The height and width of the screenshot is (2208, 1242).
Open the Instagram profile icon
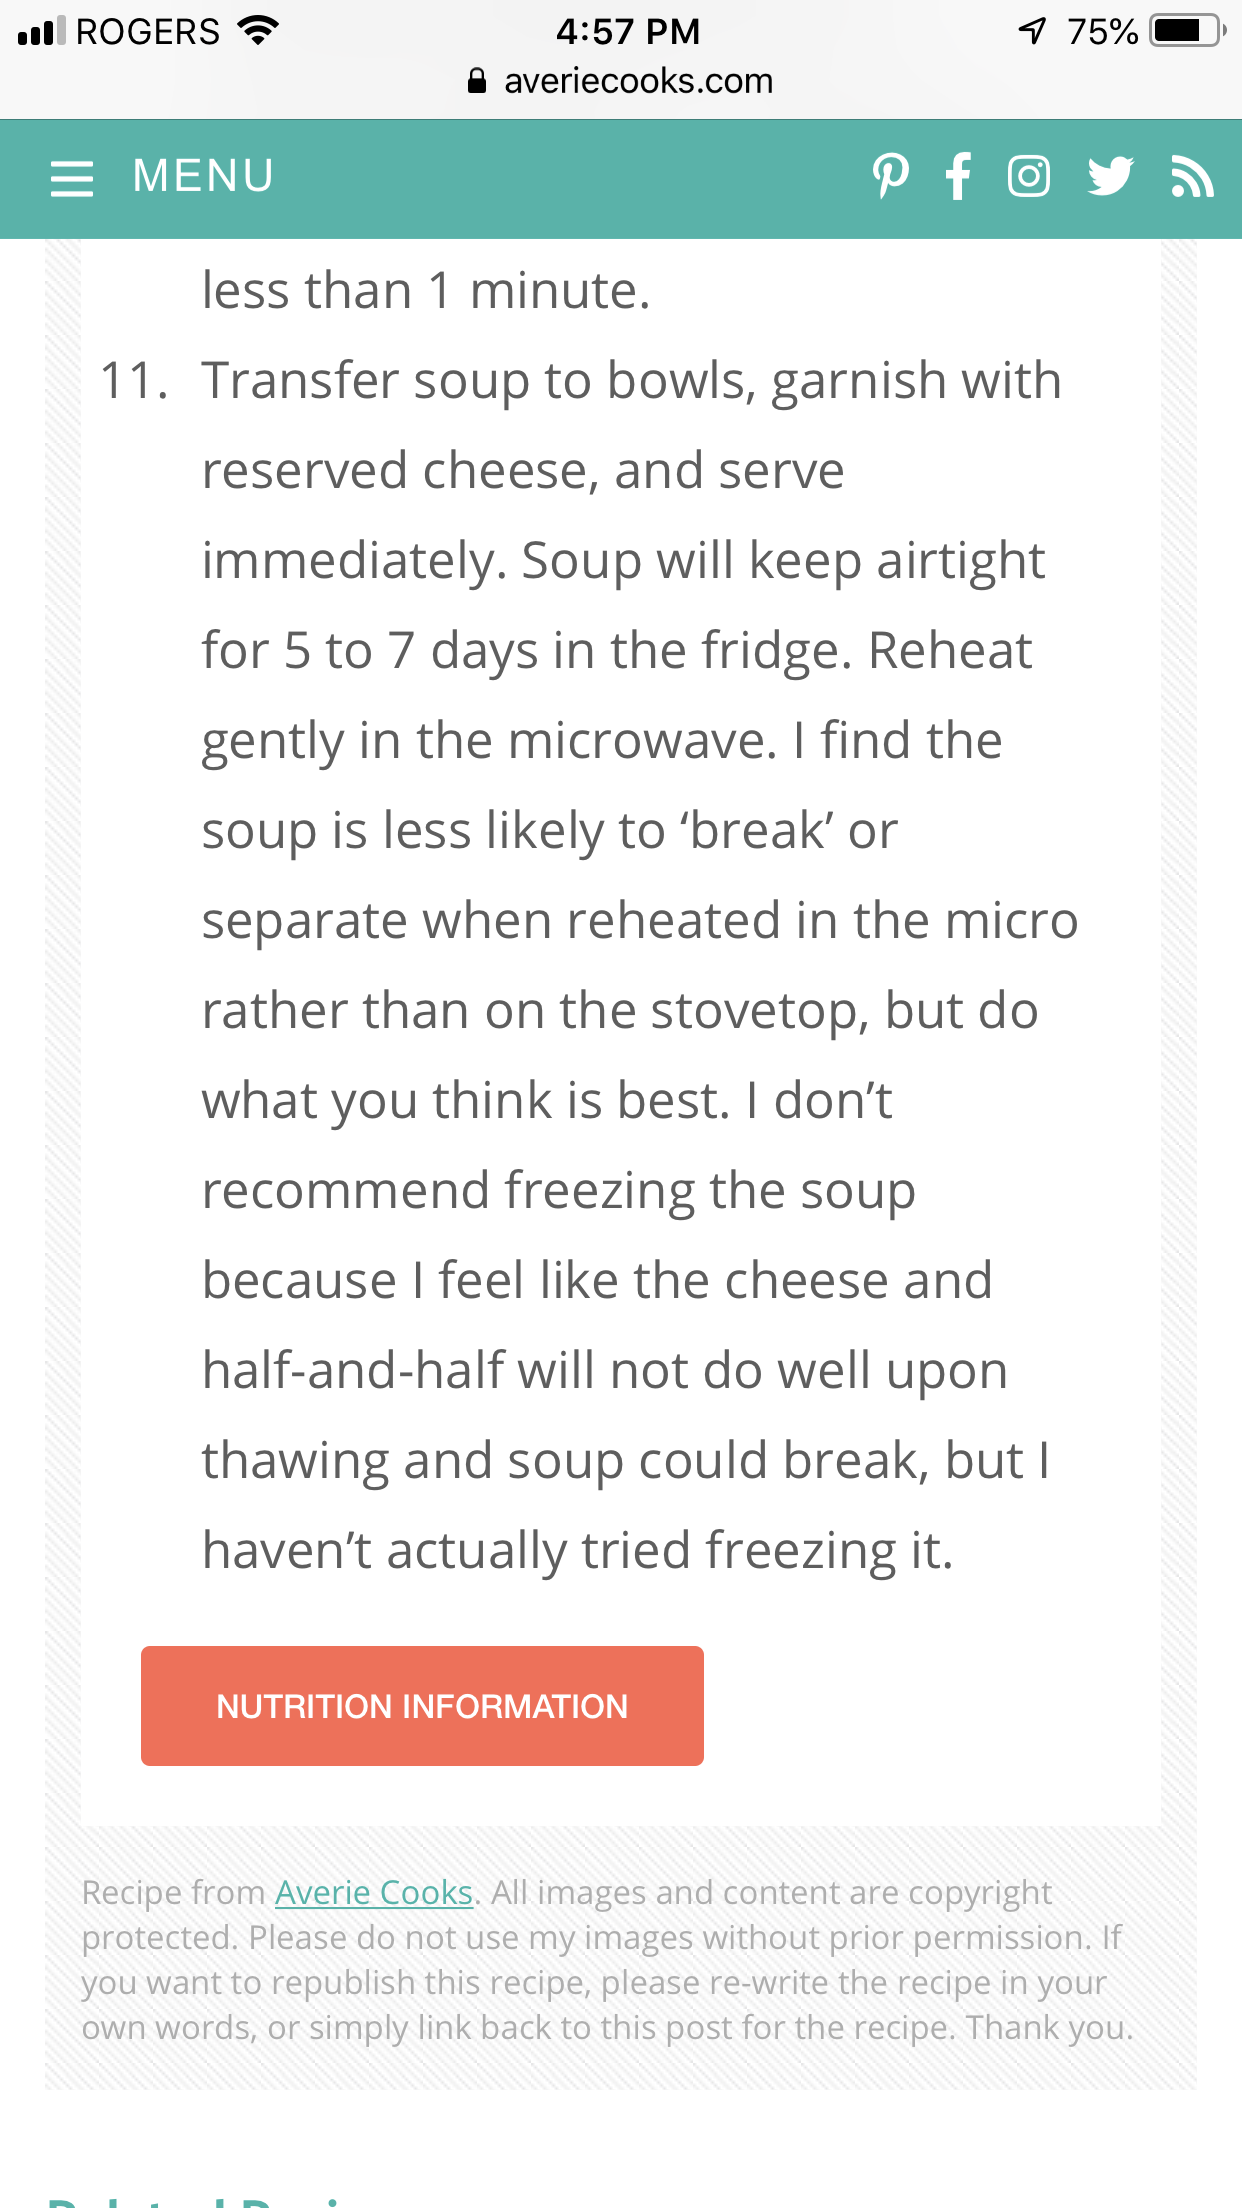(x=1028, y=177)
